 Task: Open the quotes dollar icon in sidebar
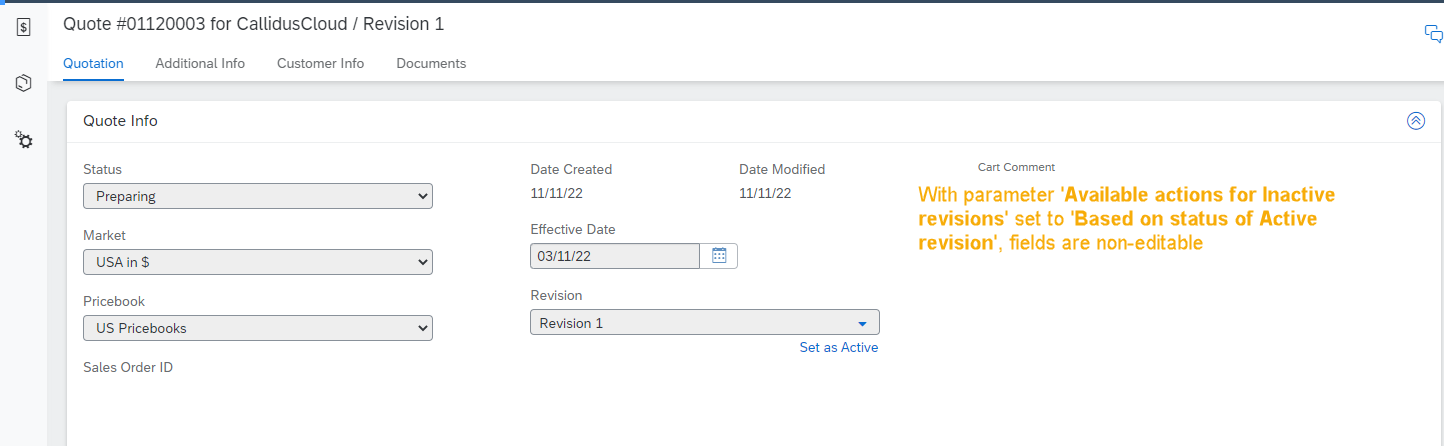tap(23, 27)
